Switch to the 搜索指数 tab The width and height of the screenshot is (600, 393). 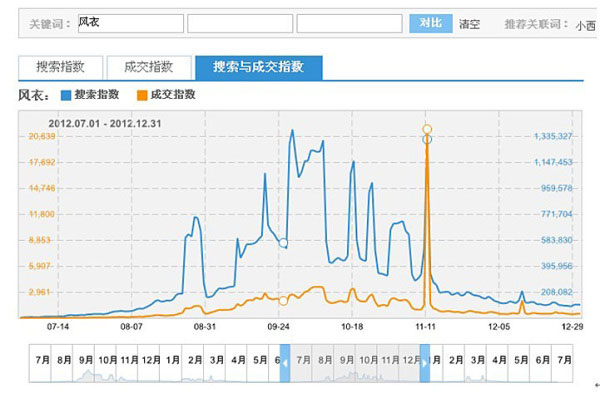click(x=60, y=68)
